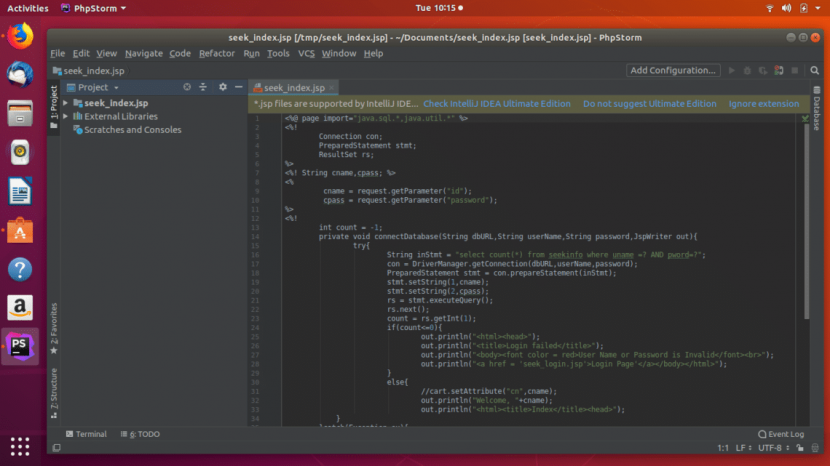The image size is (830, 466).
Task: Expand the External Libraries tree node
Action: 66,116
